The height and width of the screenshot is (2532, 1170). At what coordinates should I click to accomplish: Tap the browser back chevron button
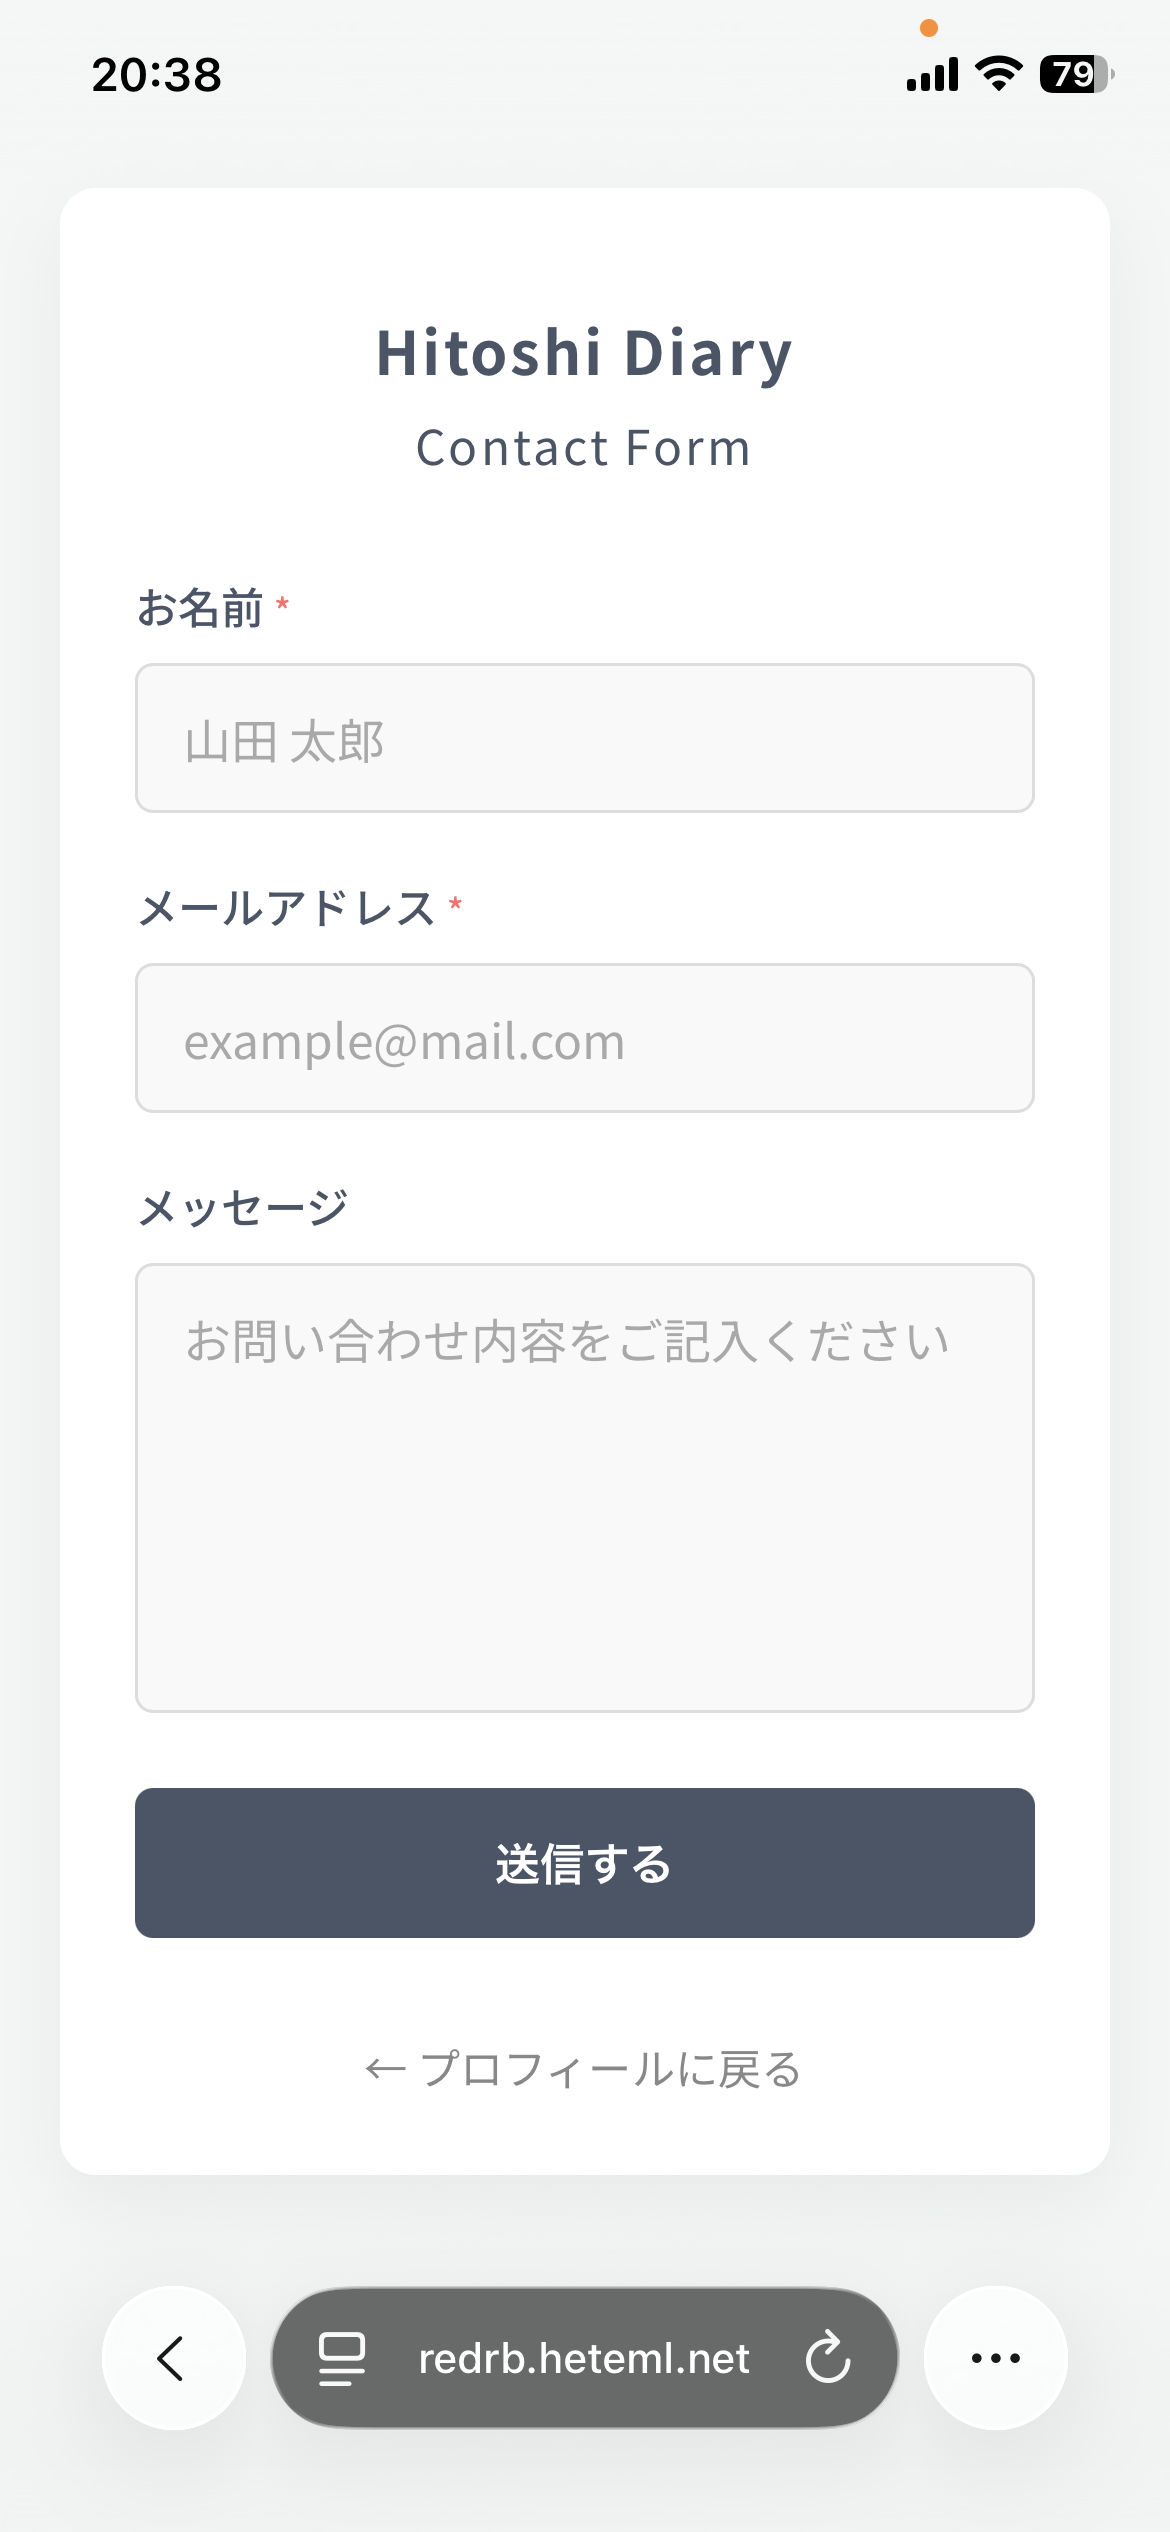173,2358
